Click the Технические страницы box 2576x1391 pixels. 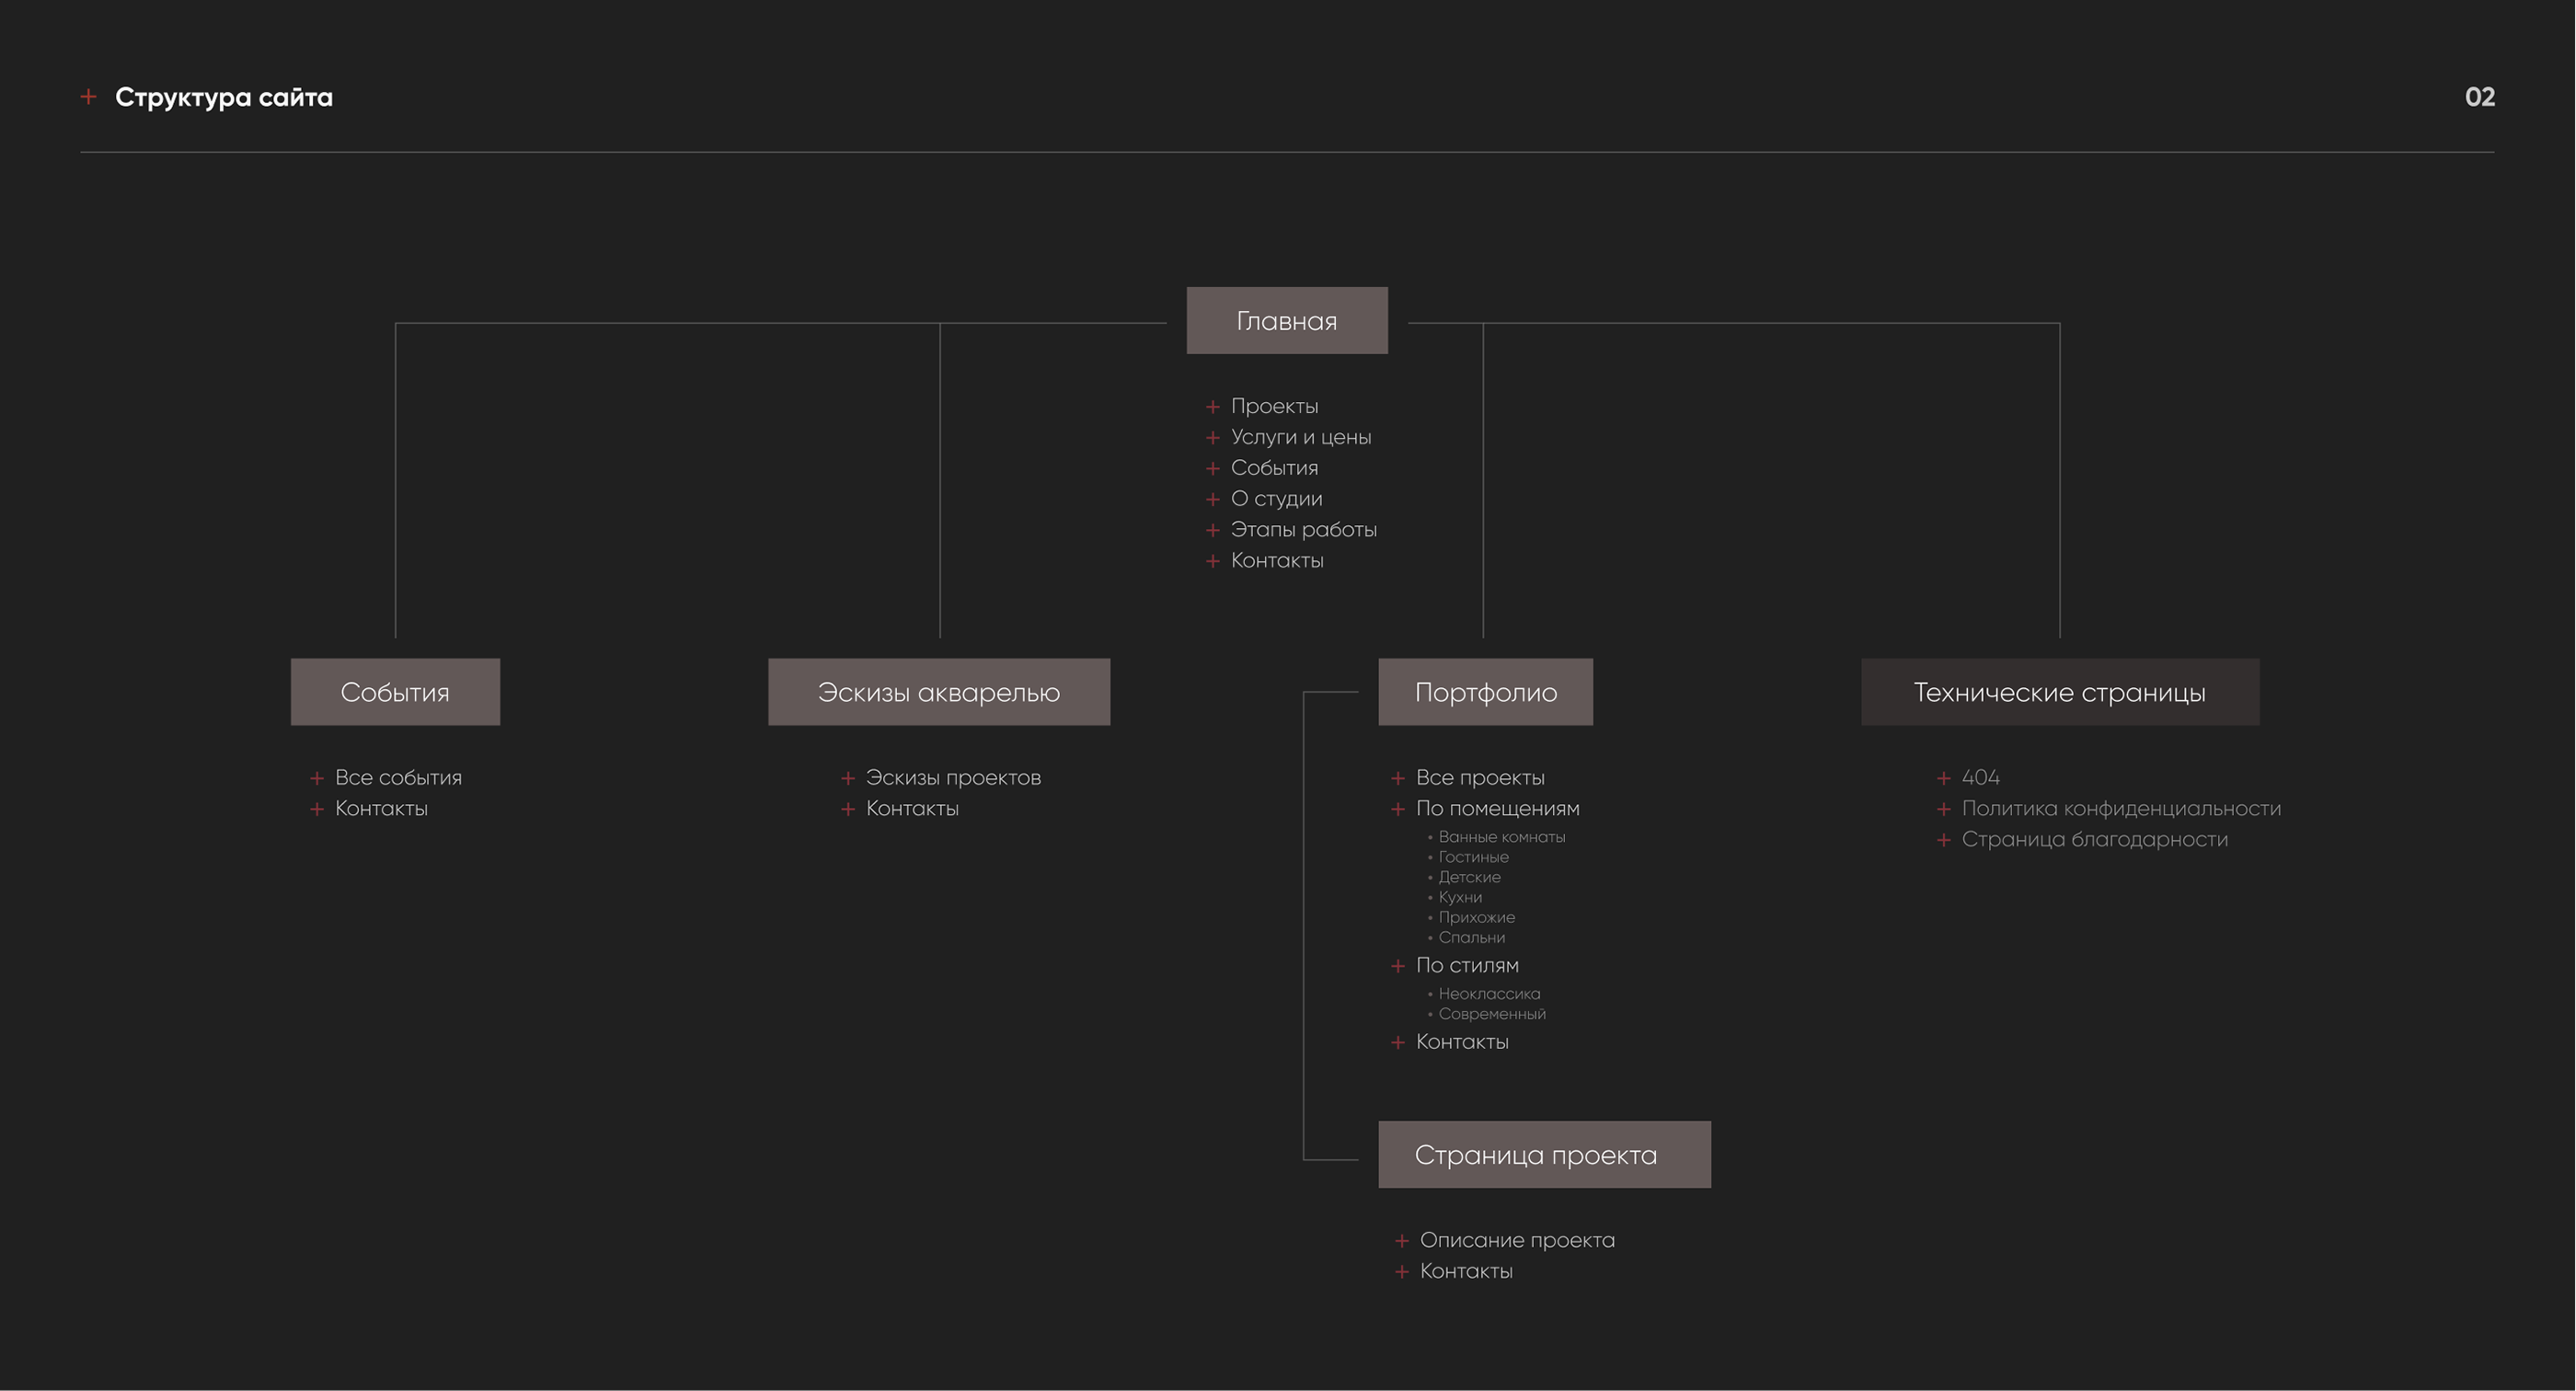(2059, 692)
